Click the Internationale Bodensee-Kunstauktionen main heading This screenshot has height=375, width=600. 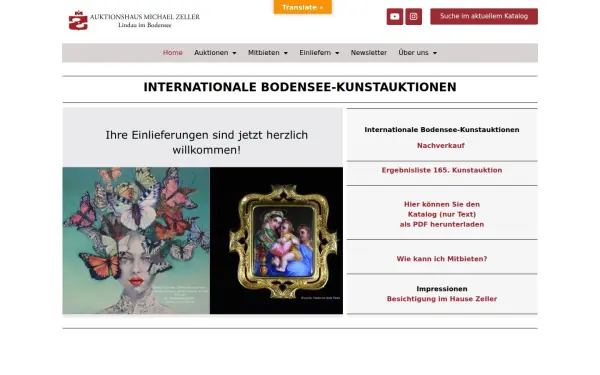coord(300,87)
